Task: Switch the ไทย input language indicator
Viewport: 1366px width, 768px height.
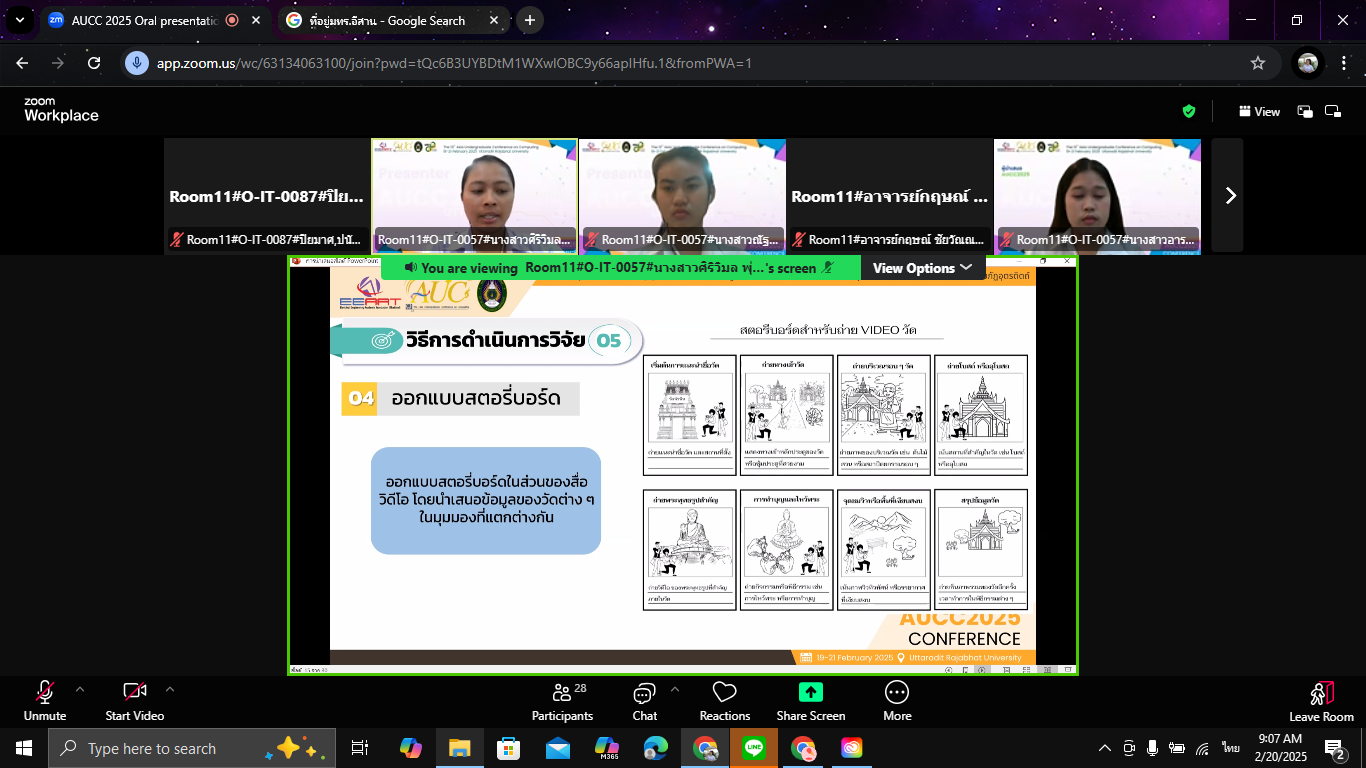Action: [1231, 748]
